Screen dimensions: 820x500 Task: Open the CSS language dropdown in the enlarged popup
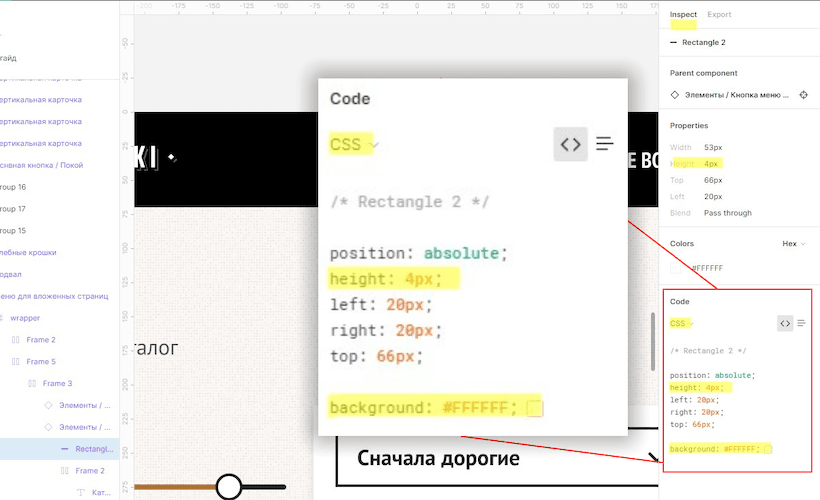[354, 145]
